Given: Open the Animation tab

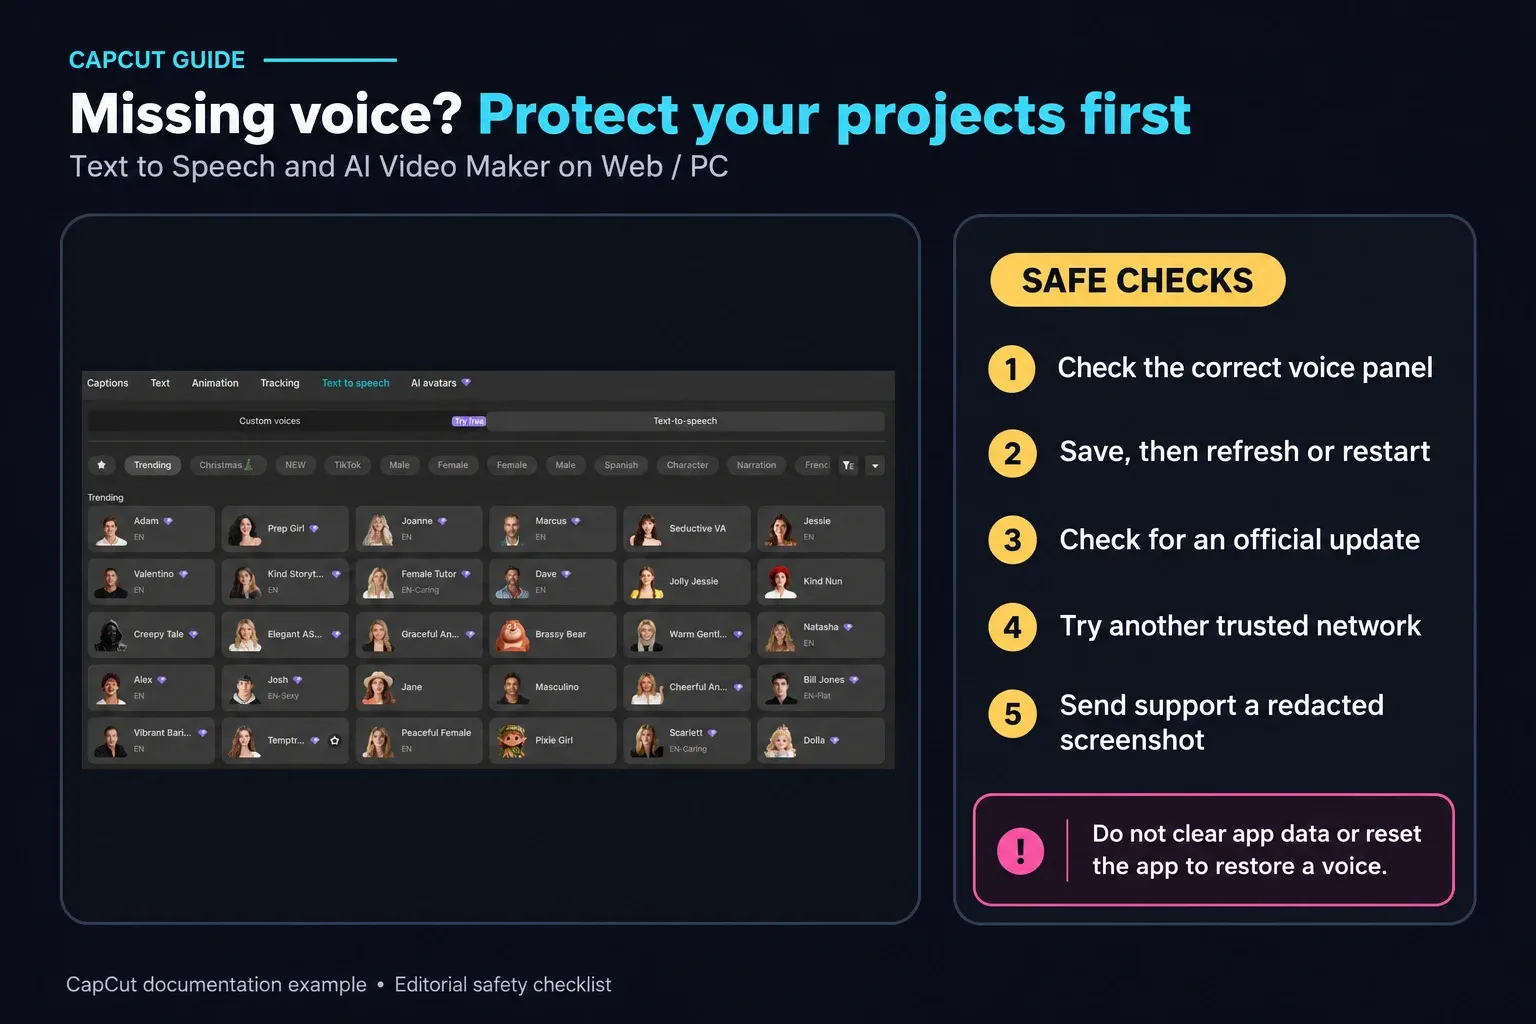Looking at the screenshot, I should pyautogui.click(x=215, y=383).
